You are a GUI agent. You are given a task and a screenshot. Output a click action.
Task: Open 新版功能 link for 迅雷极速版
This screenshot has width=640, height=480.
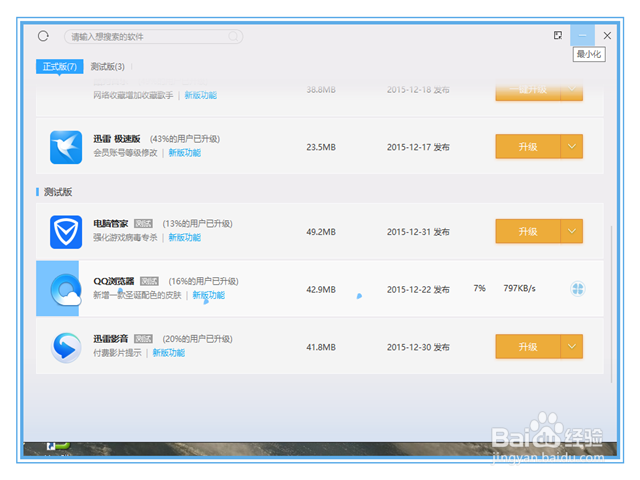tap(184, 153)
